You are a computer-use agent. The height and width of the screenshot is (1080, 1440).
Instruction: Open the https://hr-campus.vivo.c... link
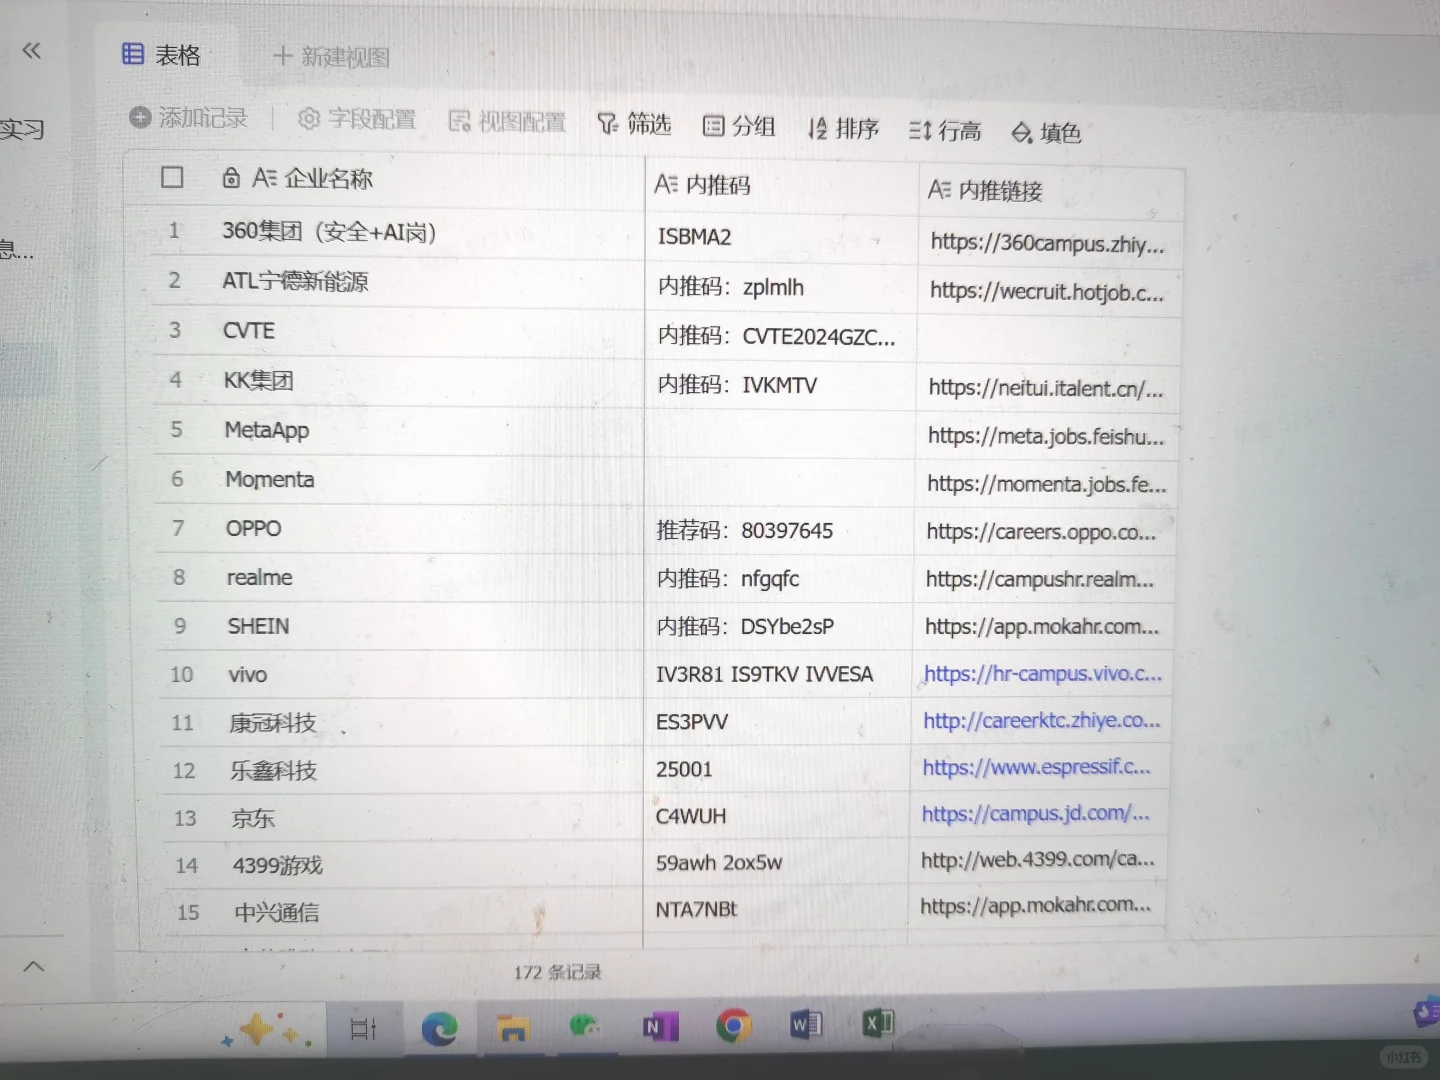[1042, 674]
